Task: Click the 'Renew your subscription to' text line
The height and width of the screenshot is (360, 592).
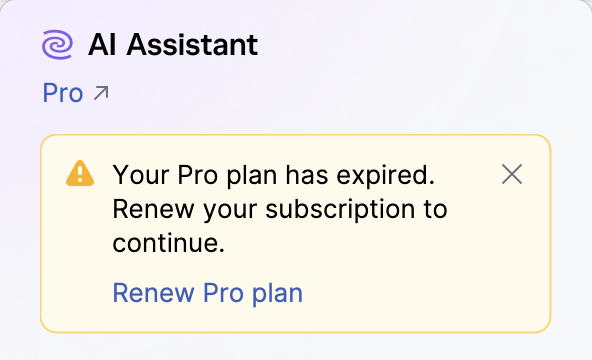Action: pos(280,209)
